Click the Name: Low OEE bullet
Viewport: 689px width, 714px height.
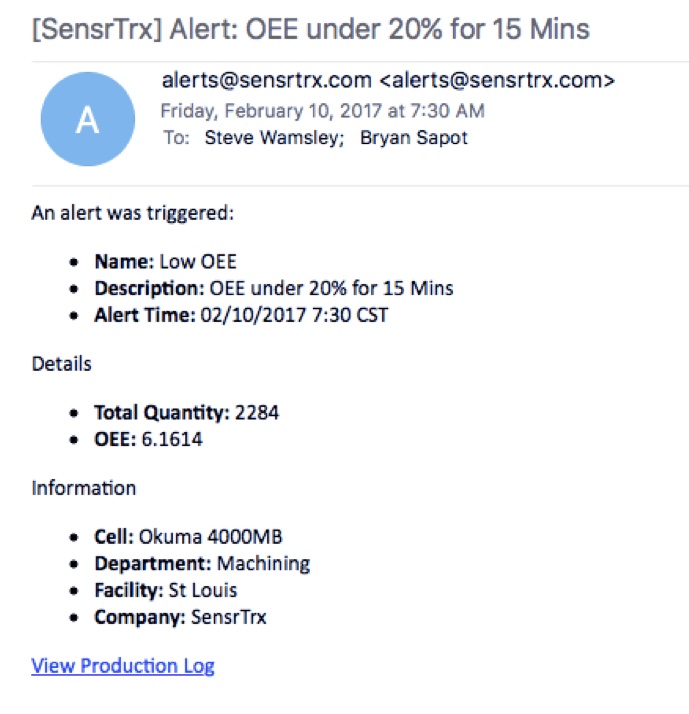pos(165,262)
